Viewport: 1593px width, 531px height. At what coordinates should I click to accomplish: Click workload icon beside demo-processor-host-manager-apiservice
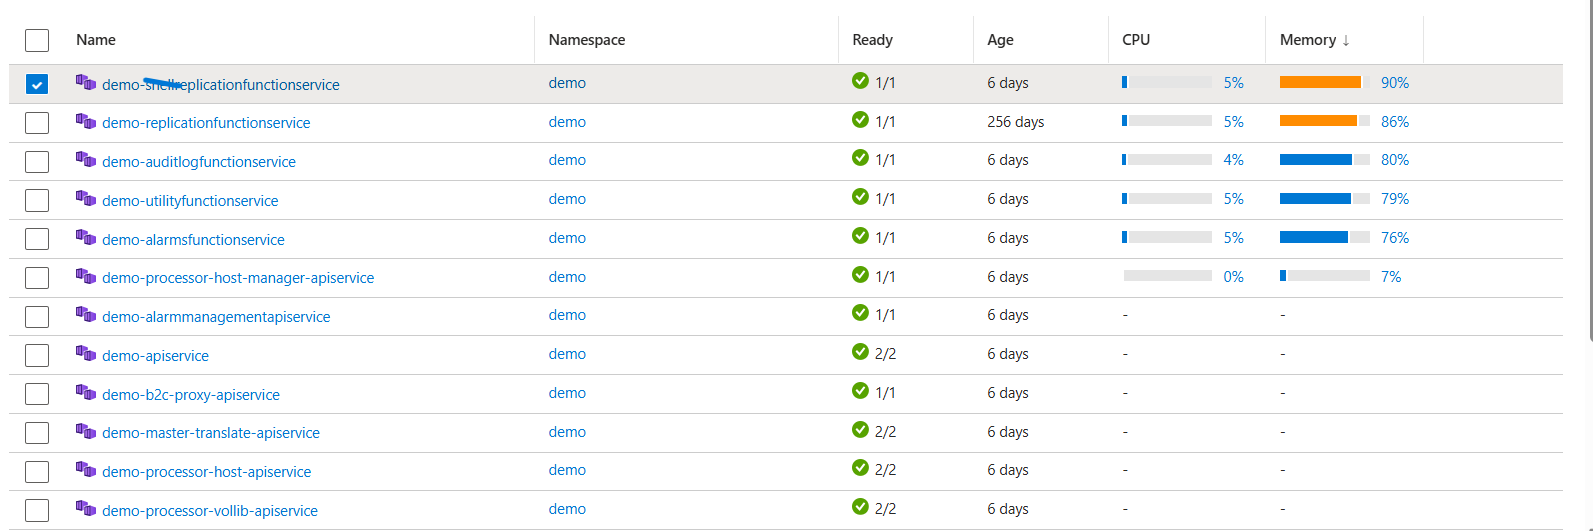tap(86, 276)
